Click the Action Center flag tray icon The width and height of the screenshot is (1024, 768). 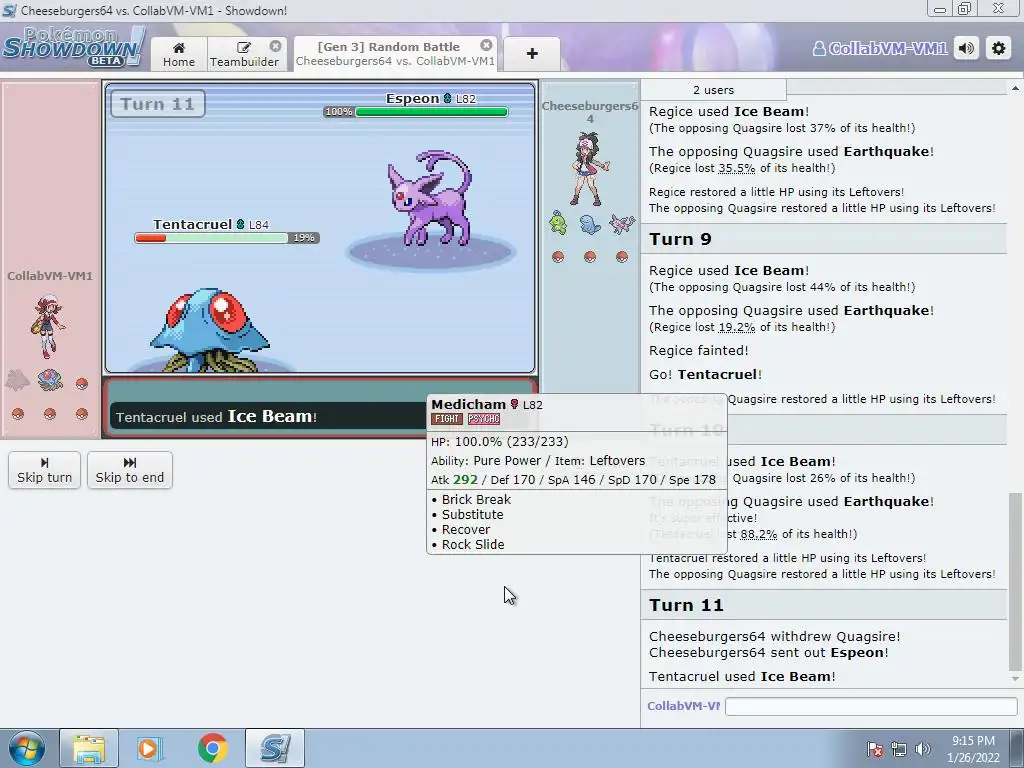[874, 750]
